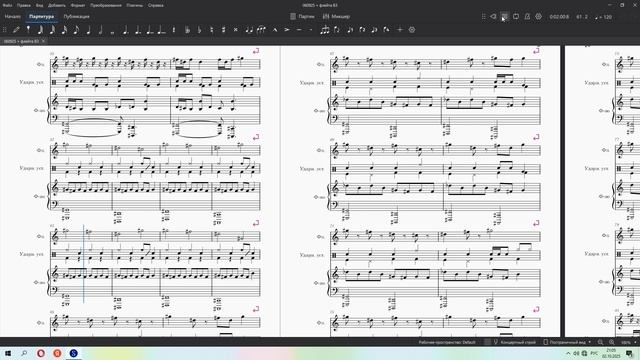Select the 16th note duration

(x=64, y=29)
